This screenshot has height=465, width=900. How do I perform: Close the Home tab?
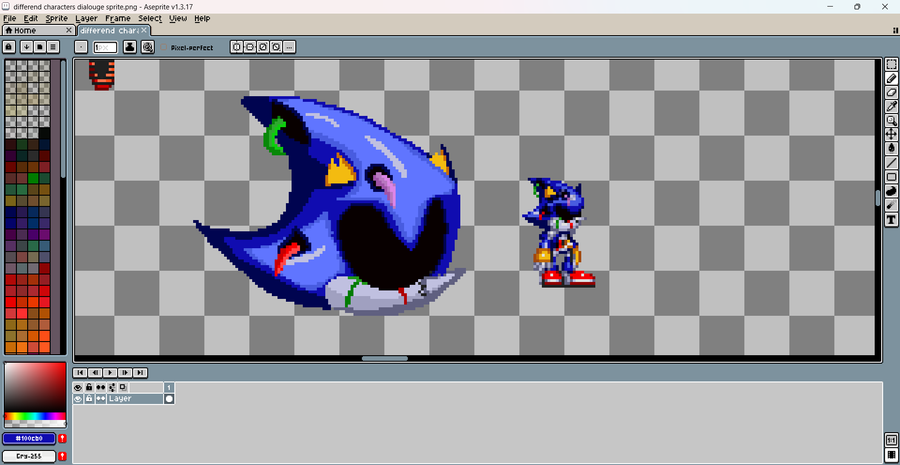click(69, 30)
